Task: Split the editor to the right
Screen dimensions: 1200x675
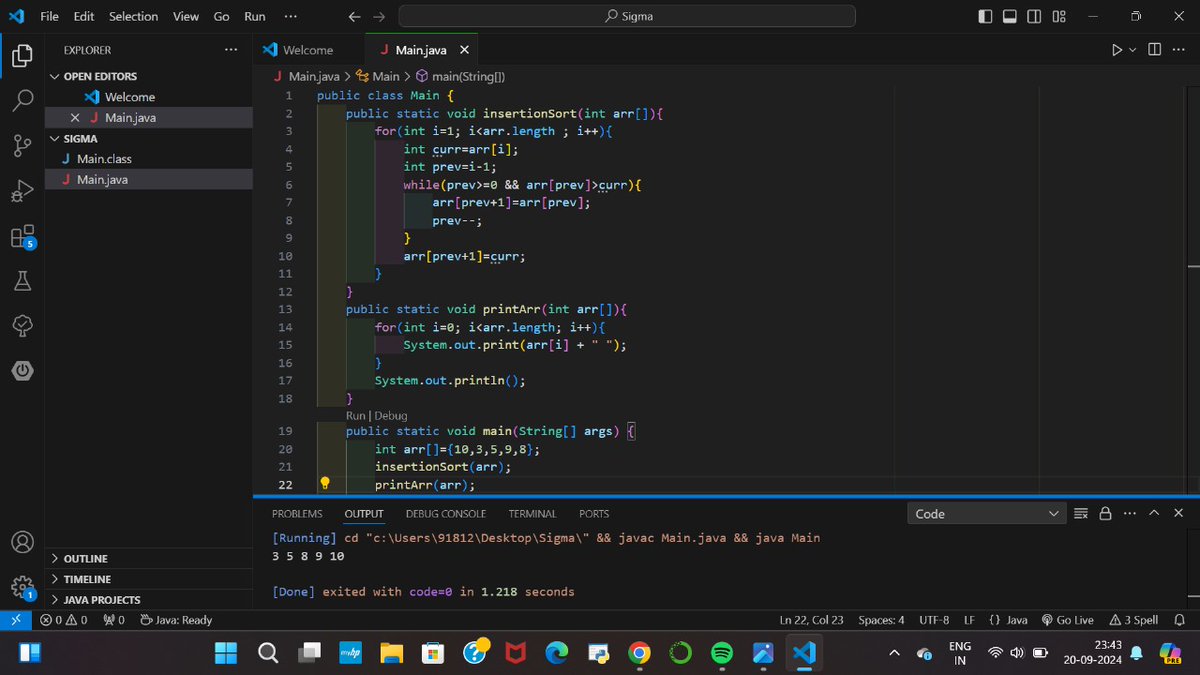Action: point(1154,50)
